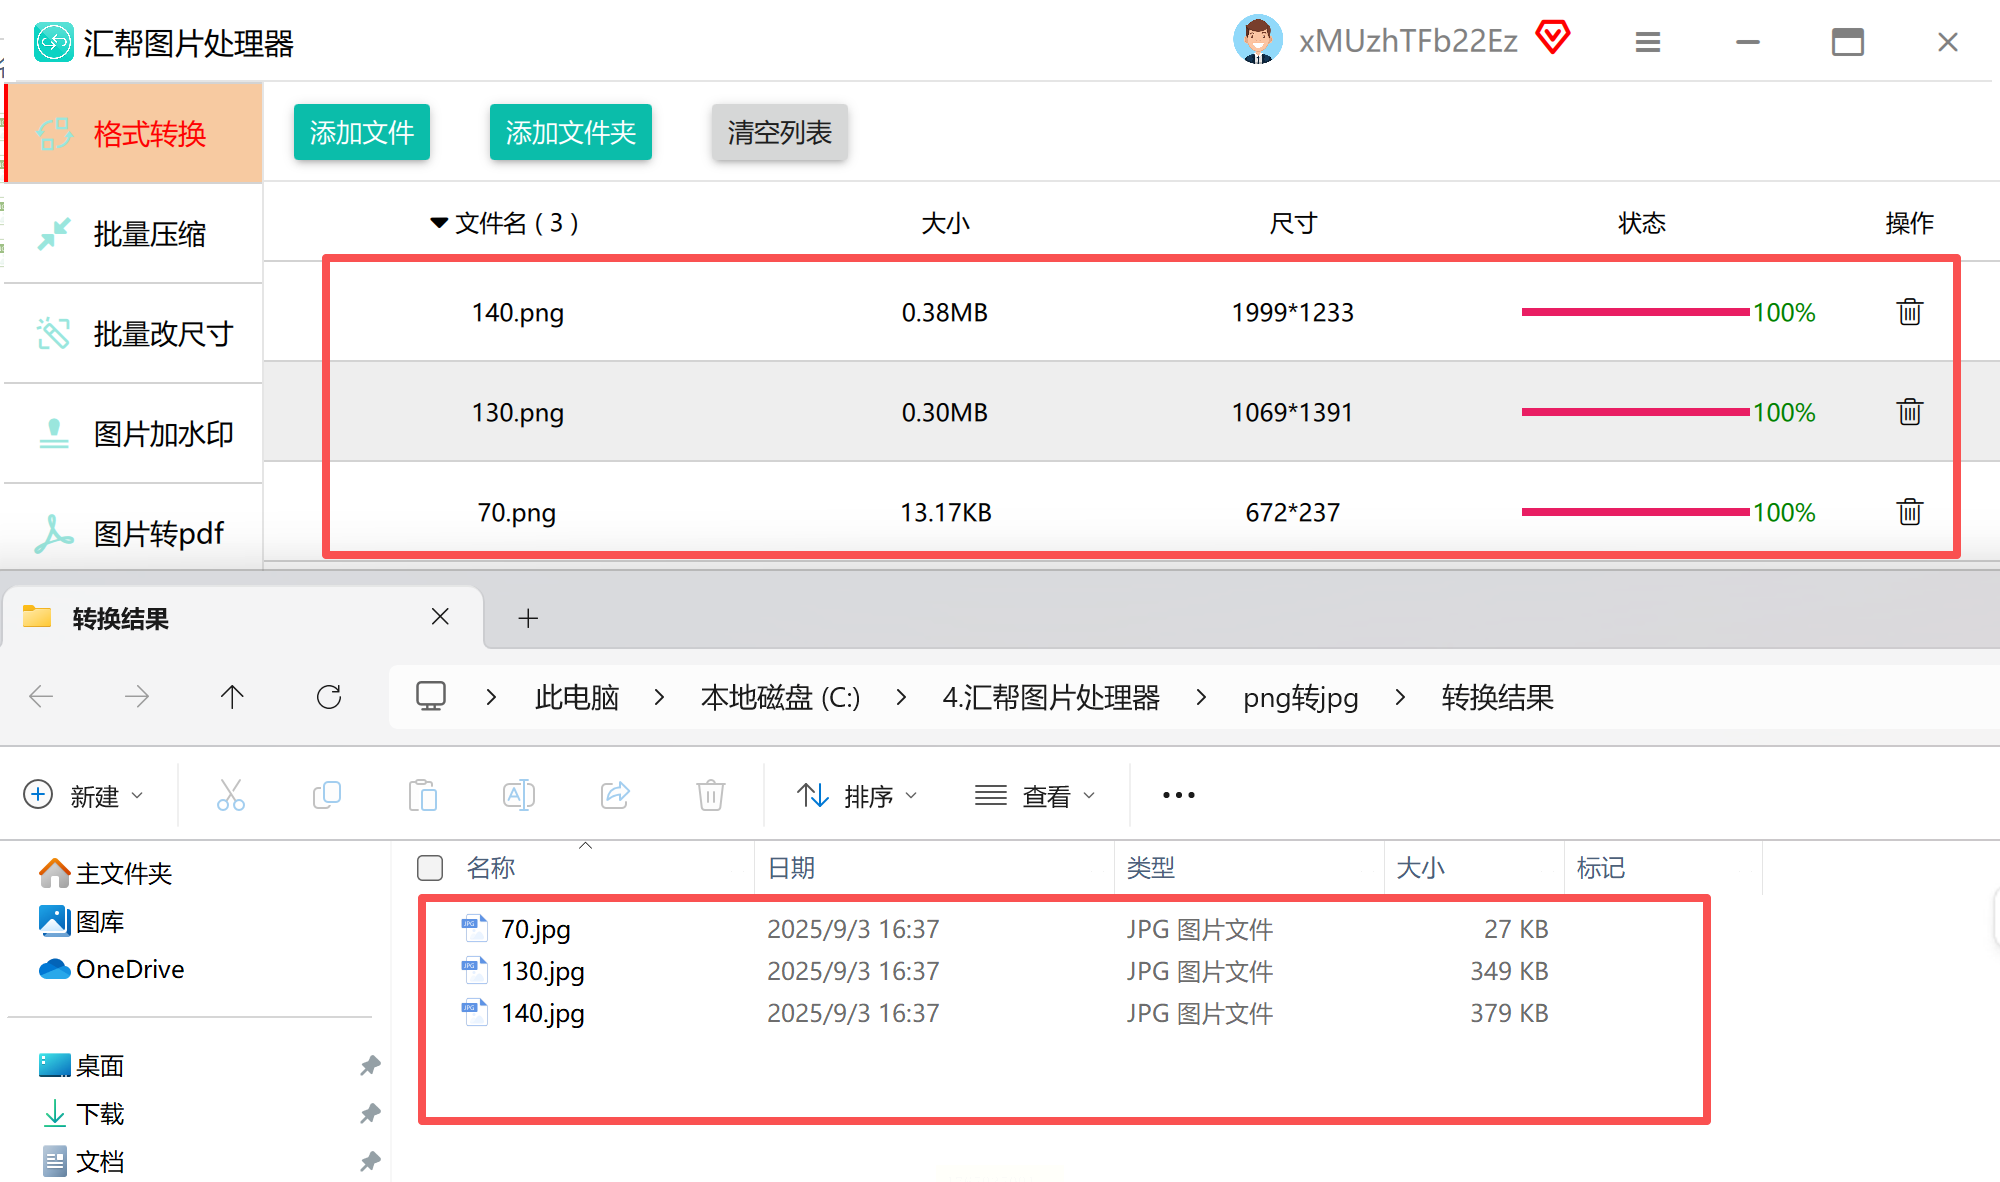Viewport: 2000px width, 1182px height.
Task: Click the 添加文件 button
Action: 361,132
